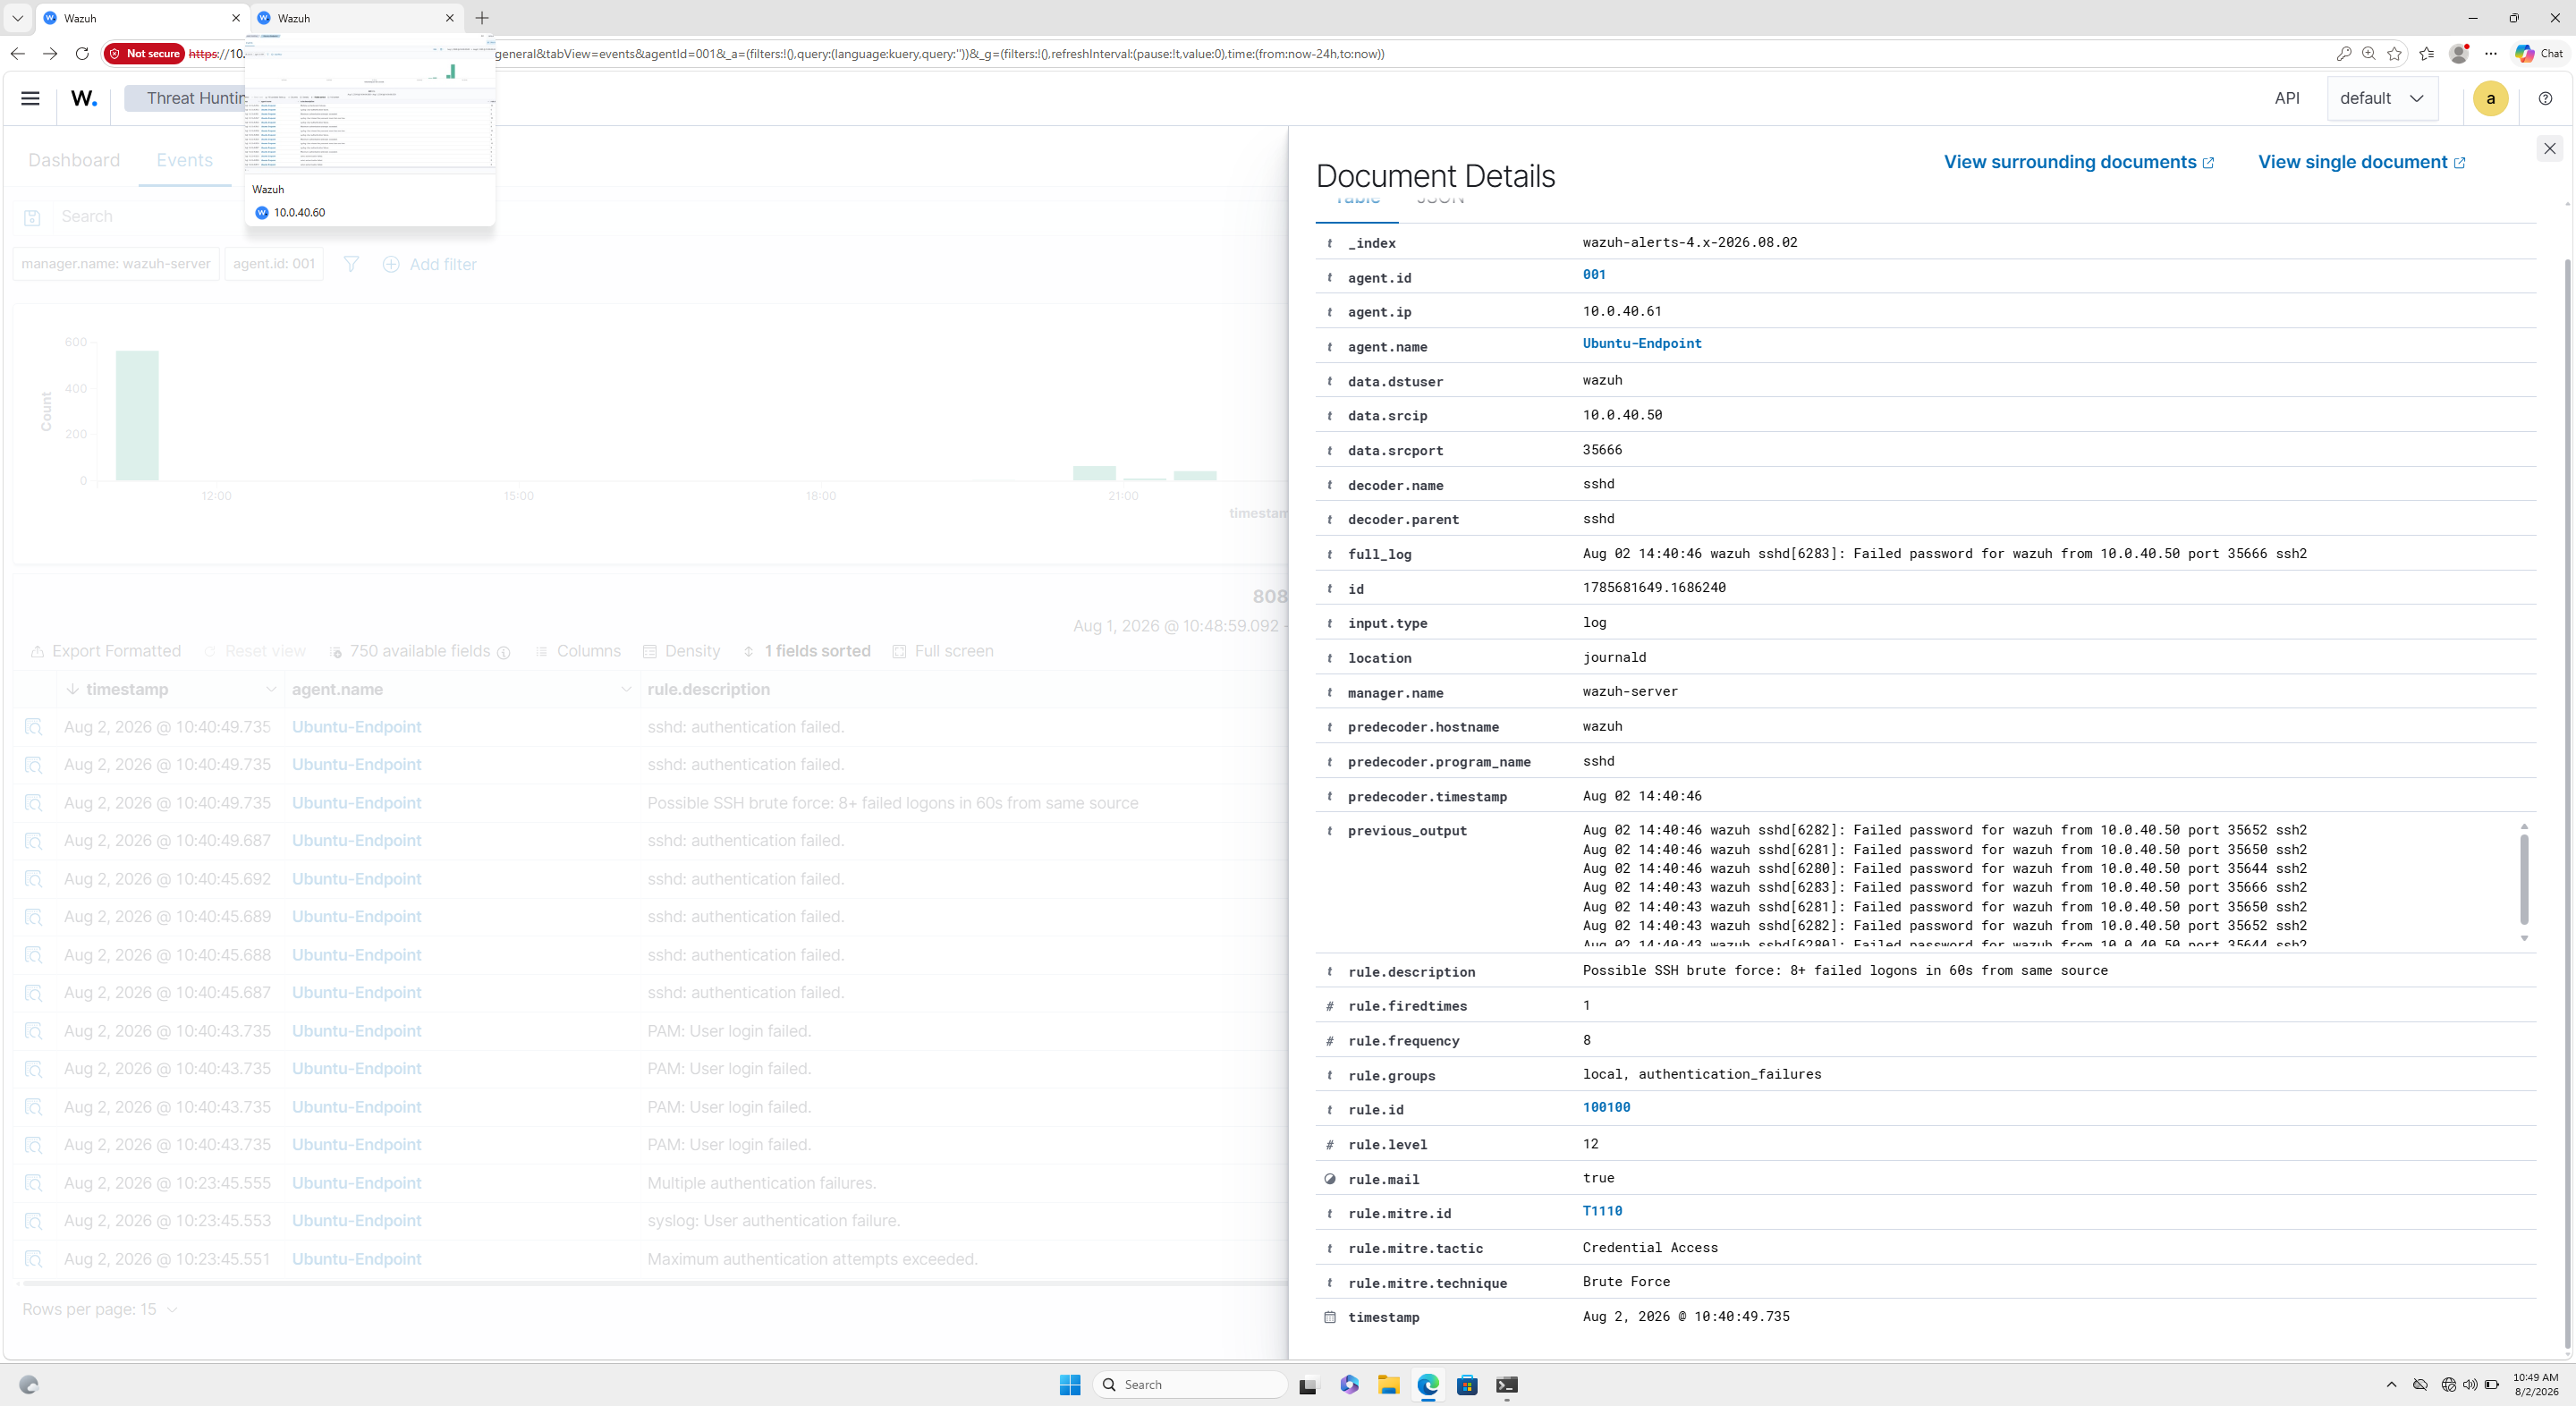This screenshot has height=1406, width=2576.
Task: Add this page to favorites with star
Action: coord(2394,54)
